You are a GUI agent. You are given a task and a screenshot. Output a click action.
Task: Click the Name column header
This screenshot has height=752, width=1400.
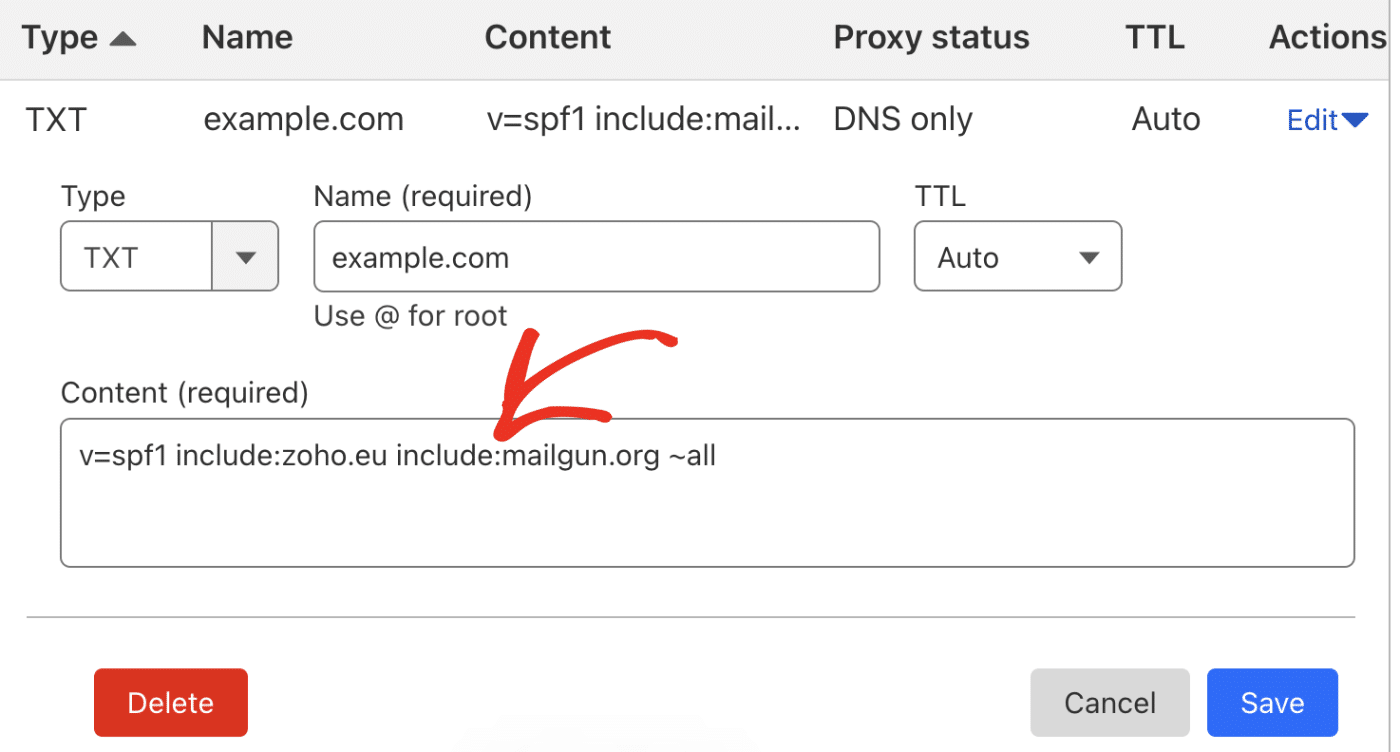247,38
